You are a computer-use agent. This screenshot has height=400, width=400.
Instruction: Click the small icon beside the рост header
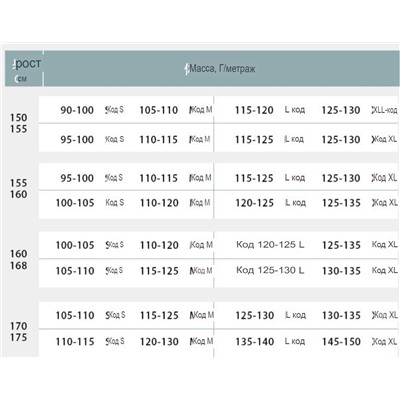click(x=14, y=65)
